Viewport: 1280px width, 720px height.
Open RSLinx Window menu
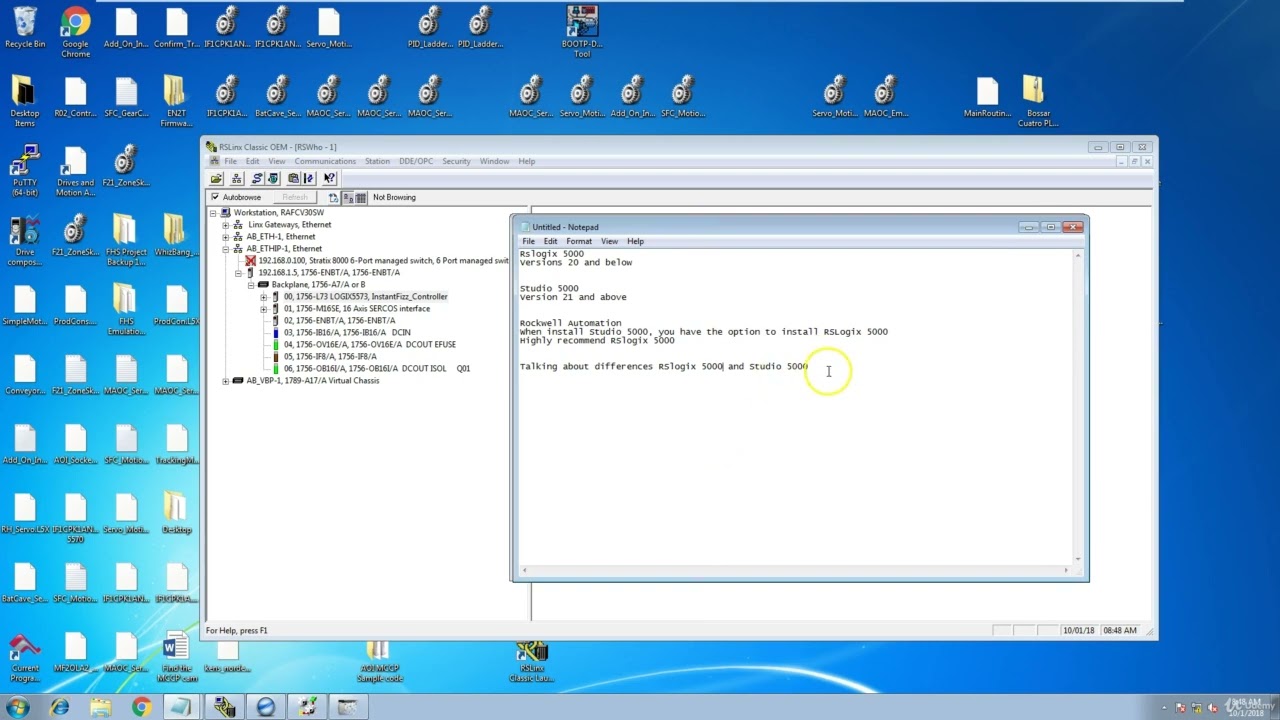tap(494, 161)
